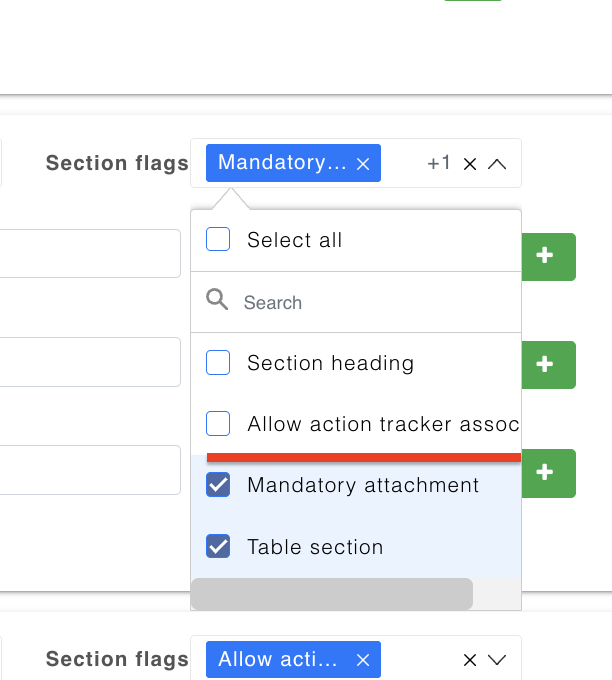This screenshot has width=612, height=680.
Task: Remove the 'Allow acti...' chip via its X
Action: (363, 660)
